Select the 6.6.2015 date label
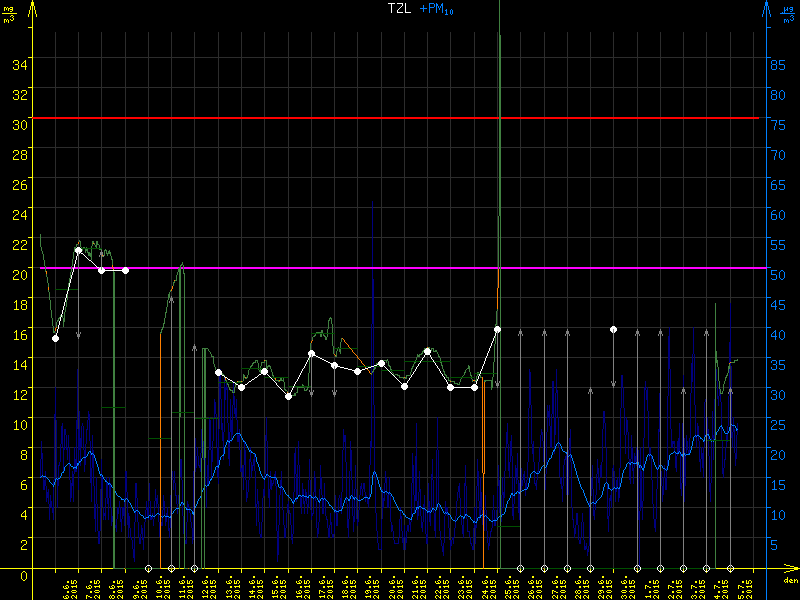 (68, 589)
